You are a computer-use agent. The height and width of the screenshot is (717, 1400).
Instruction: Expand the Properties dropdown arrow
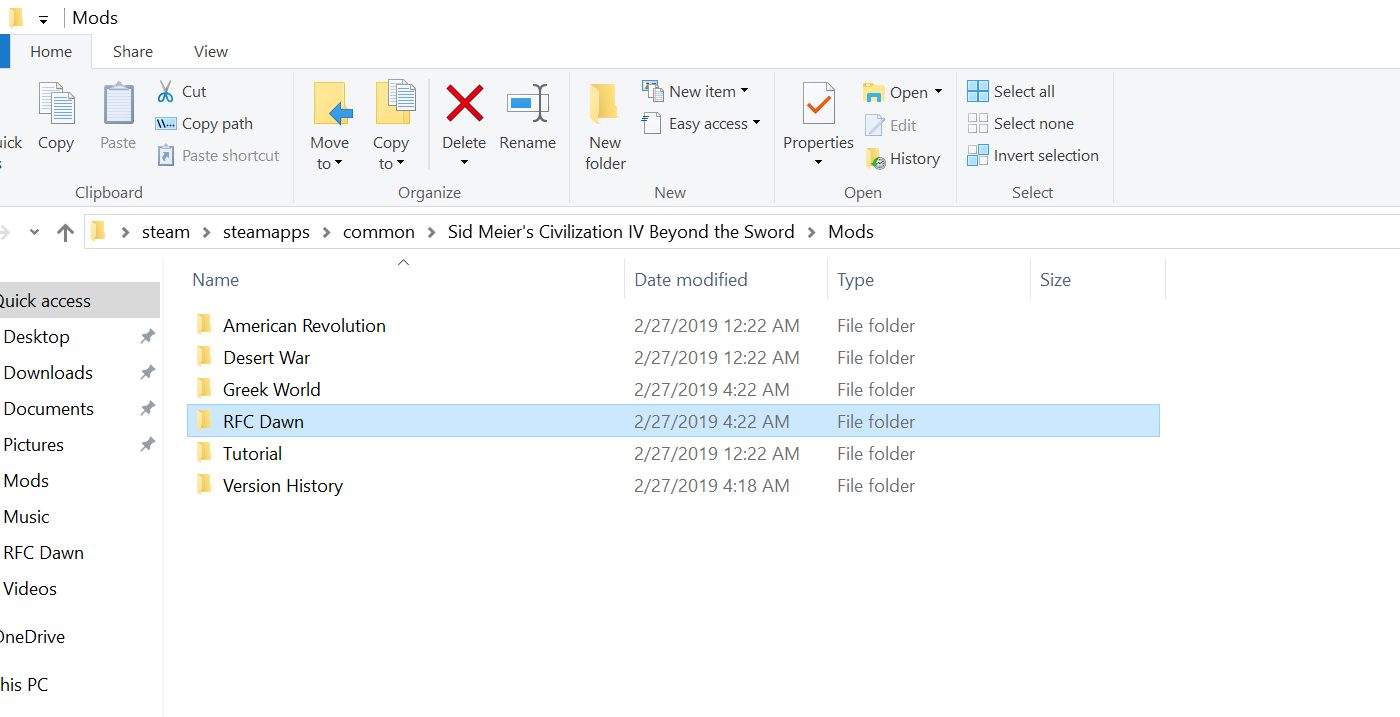[818, 163]
